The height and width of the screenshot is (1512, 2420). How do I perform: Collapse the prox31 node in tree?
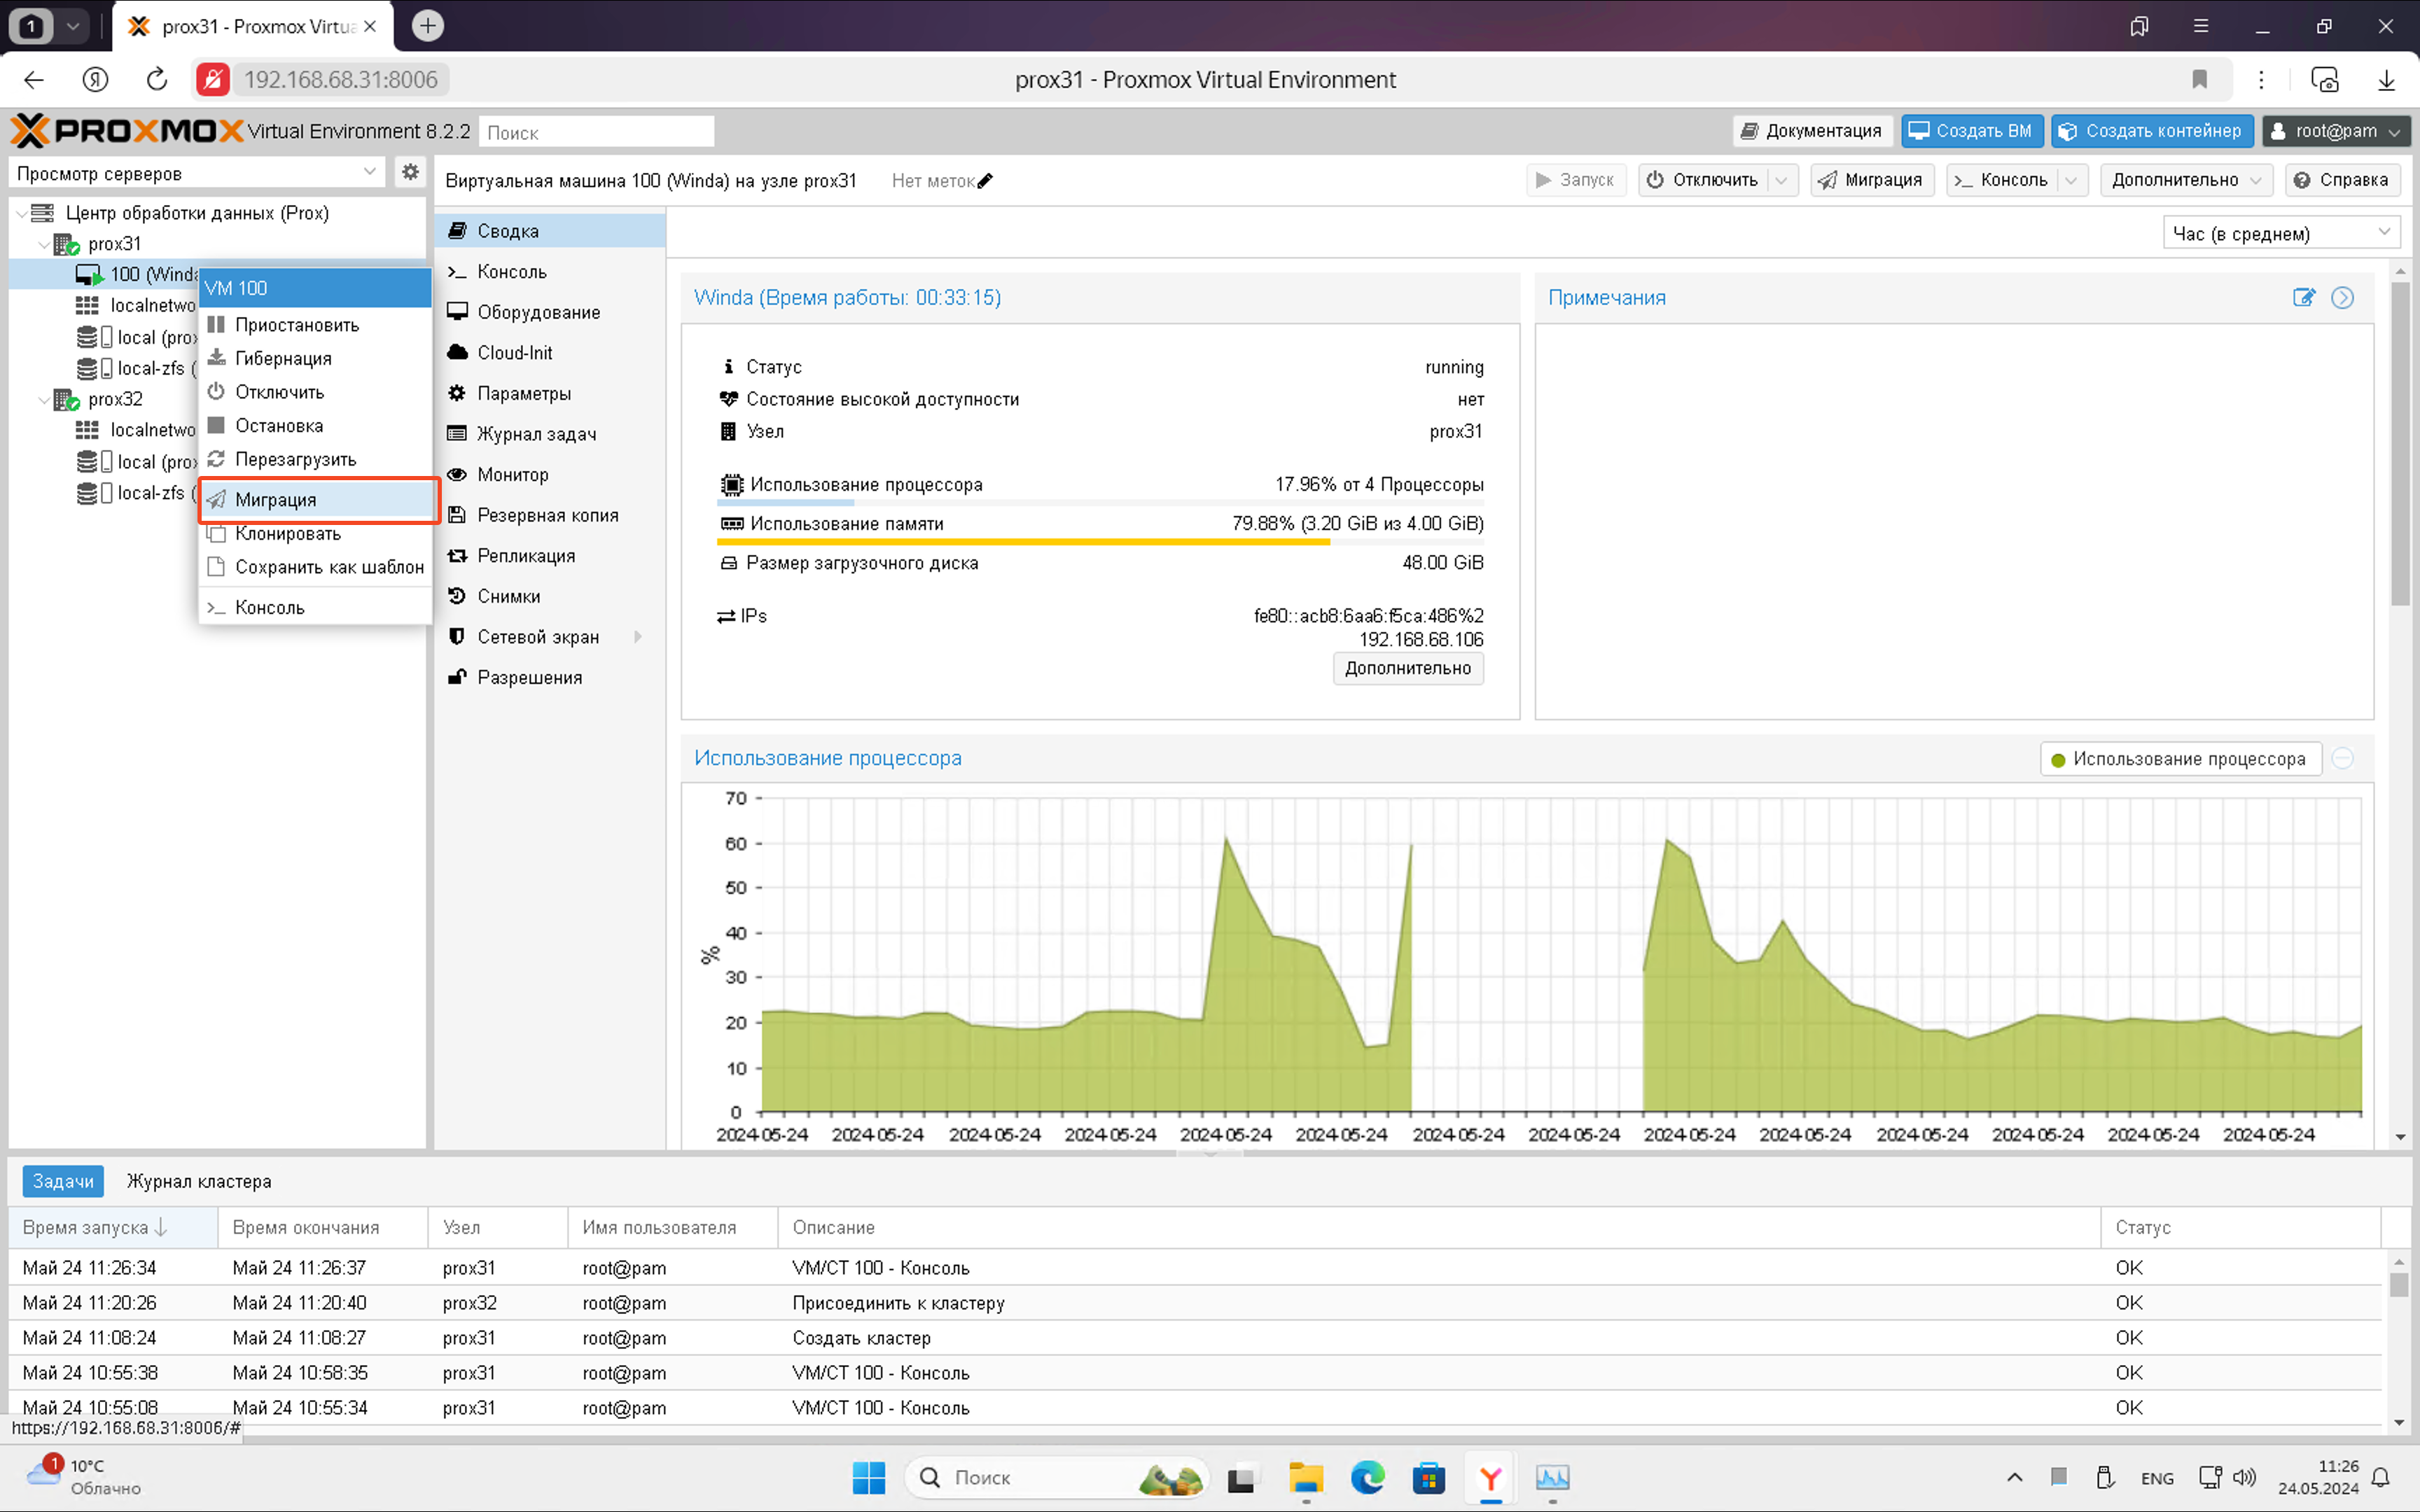point(43,244)
